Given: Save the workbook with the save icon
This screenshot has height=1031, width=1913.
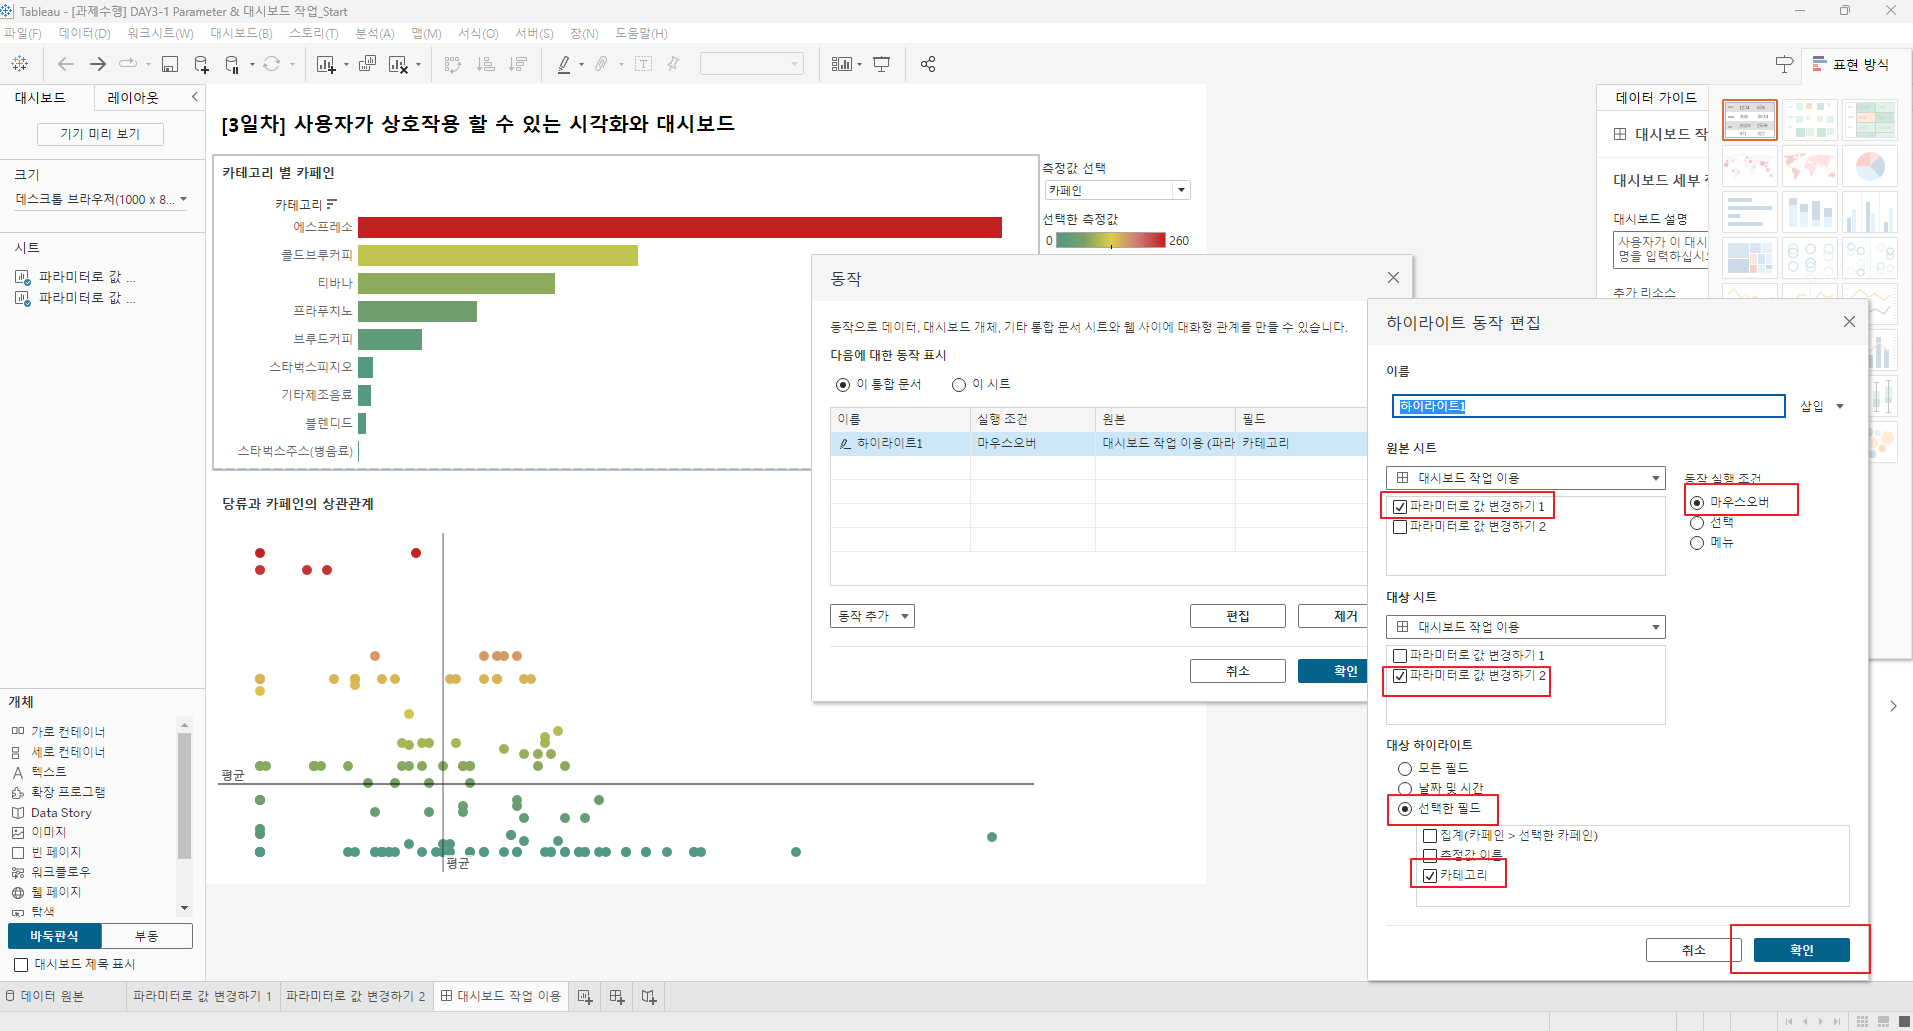Looking at the screenshot, I should (170, 64).
